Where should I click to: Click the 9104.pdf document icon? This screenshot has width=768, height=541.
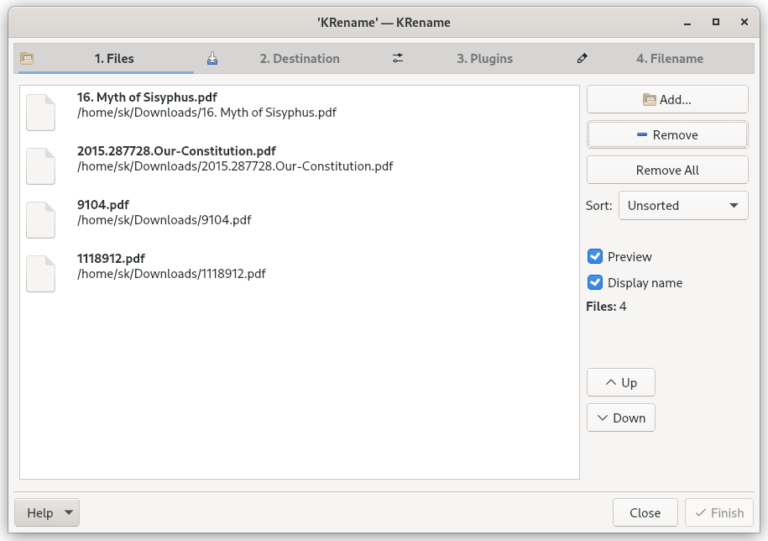coord(40,220)
